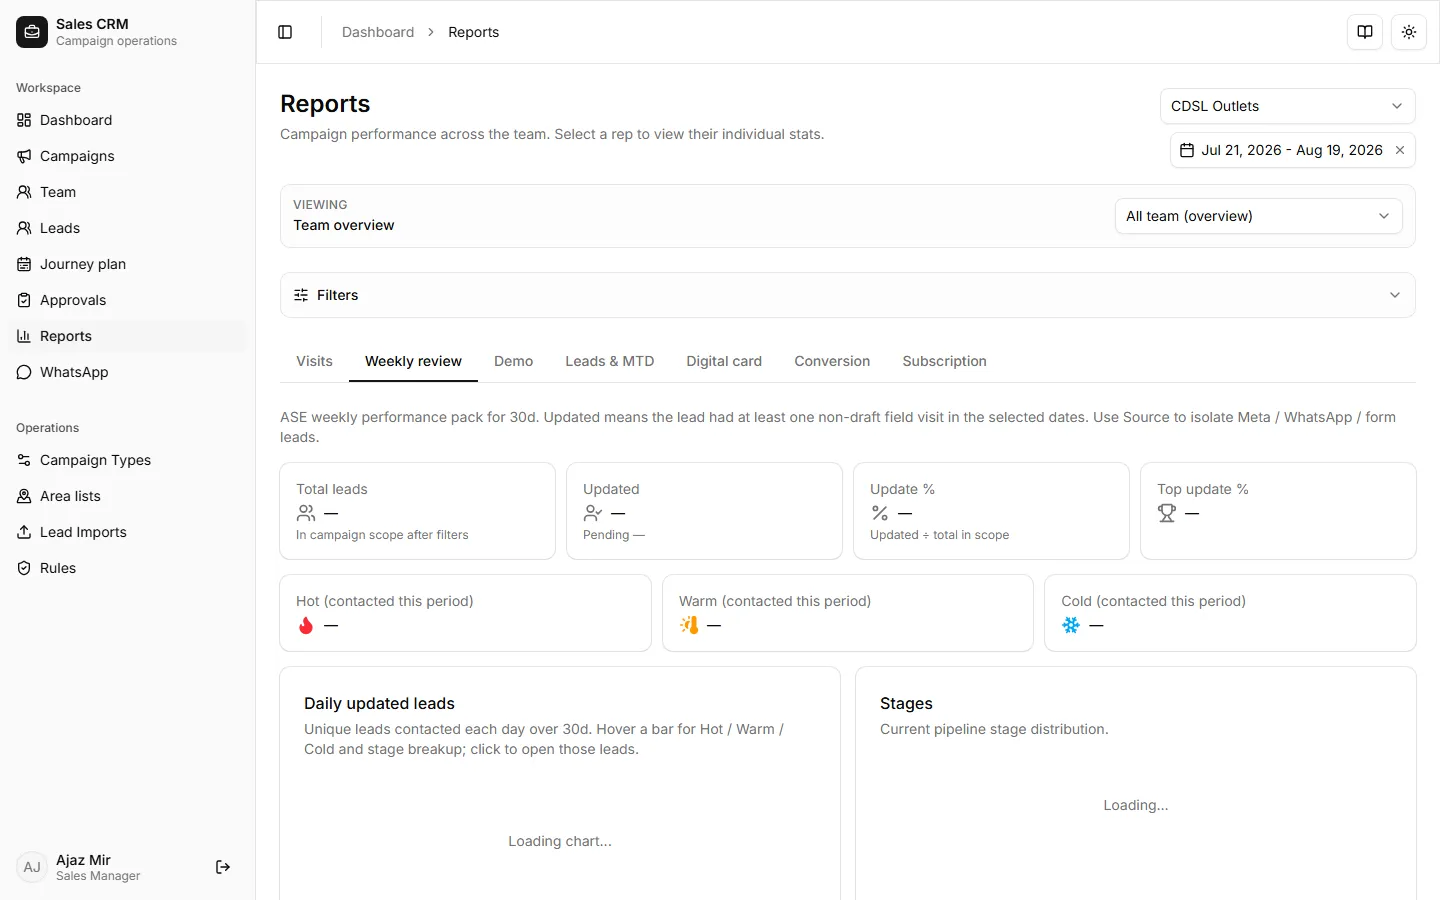
Task: Open the CDSL Outlets campaign dropdown
Action: point(1288,106)
